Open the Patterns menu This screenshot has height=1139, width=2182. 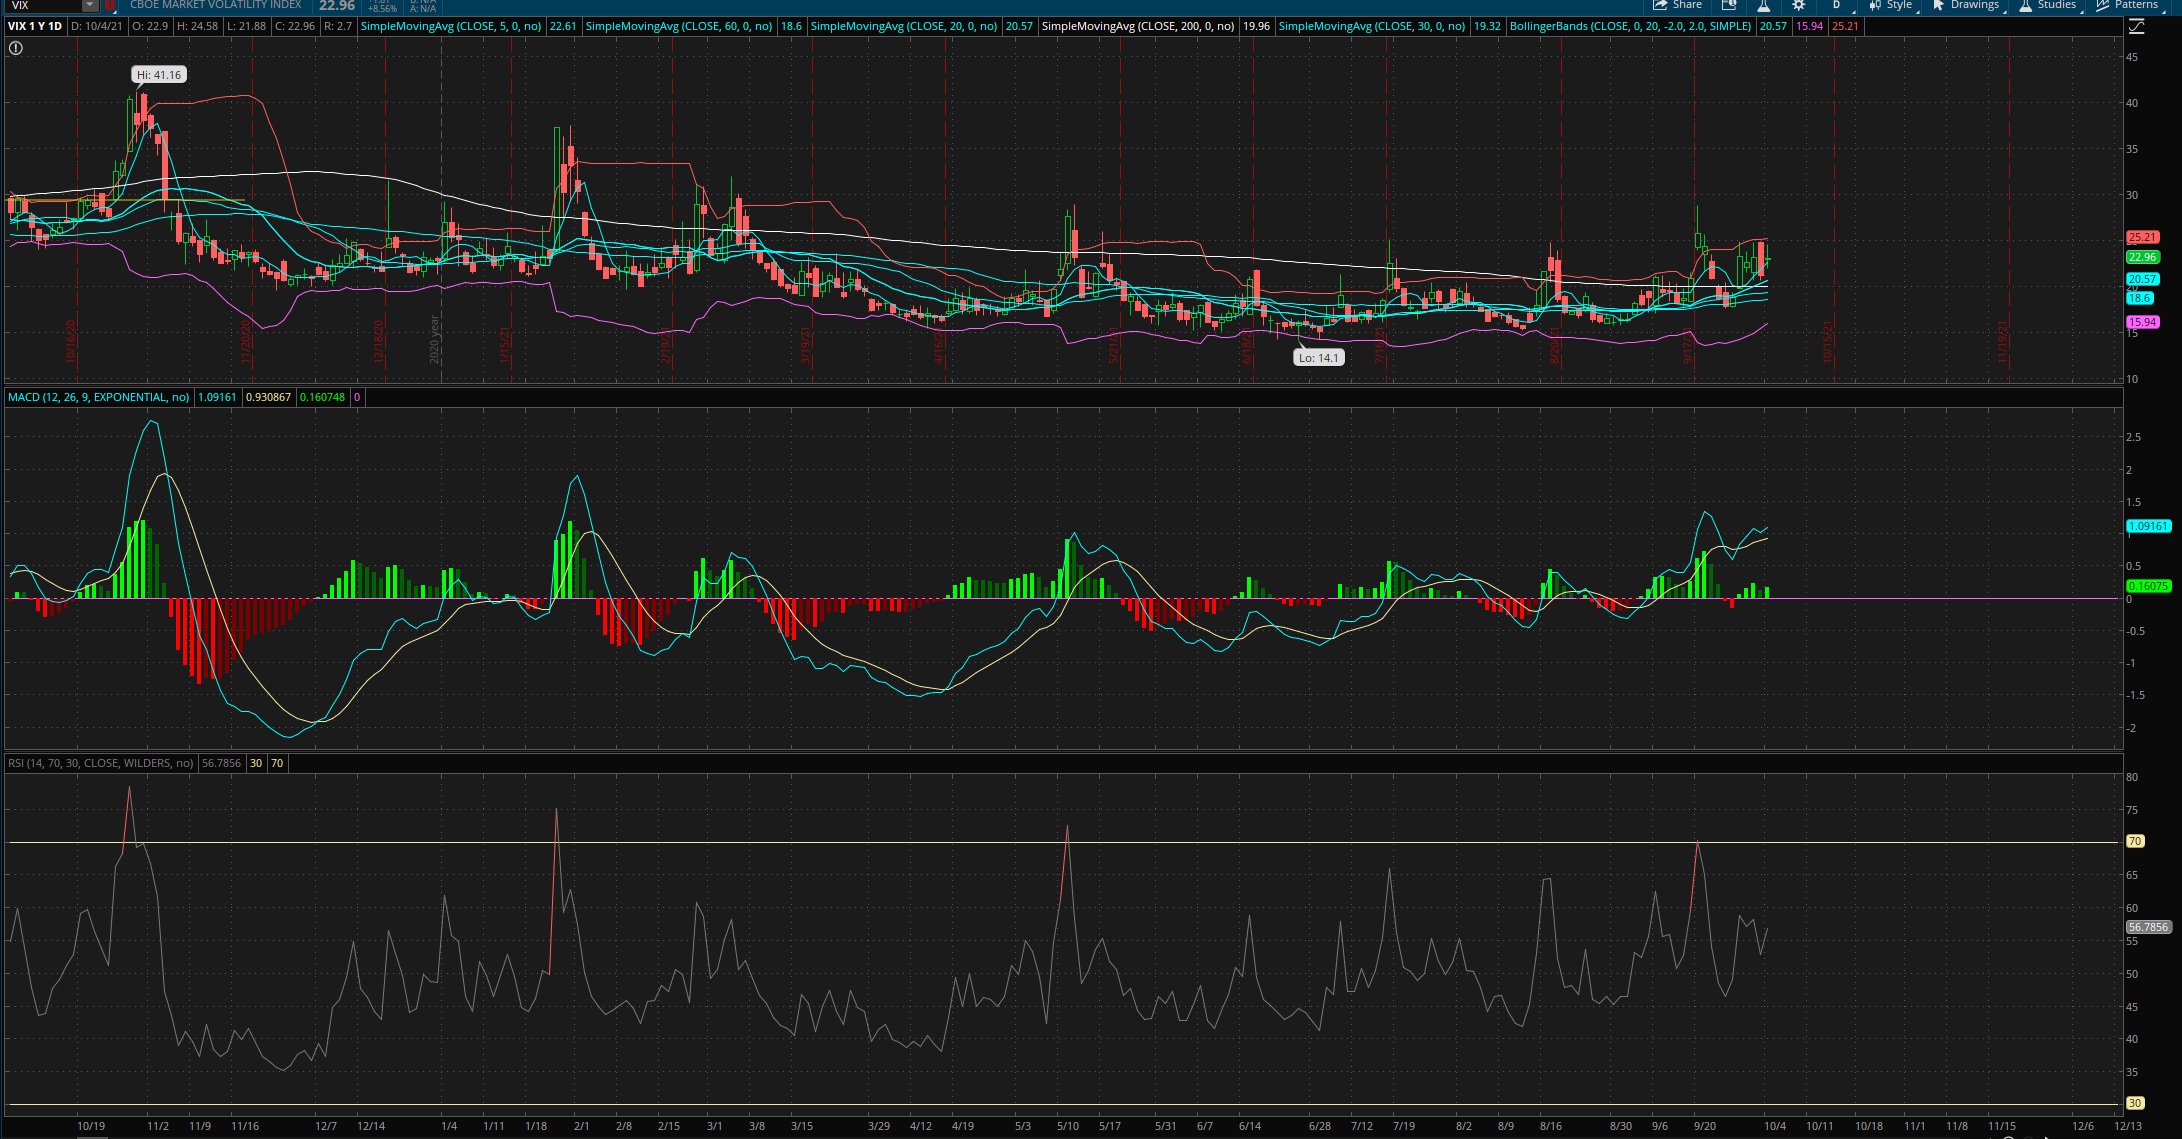[2129, 5]
